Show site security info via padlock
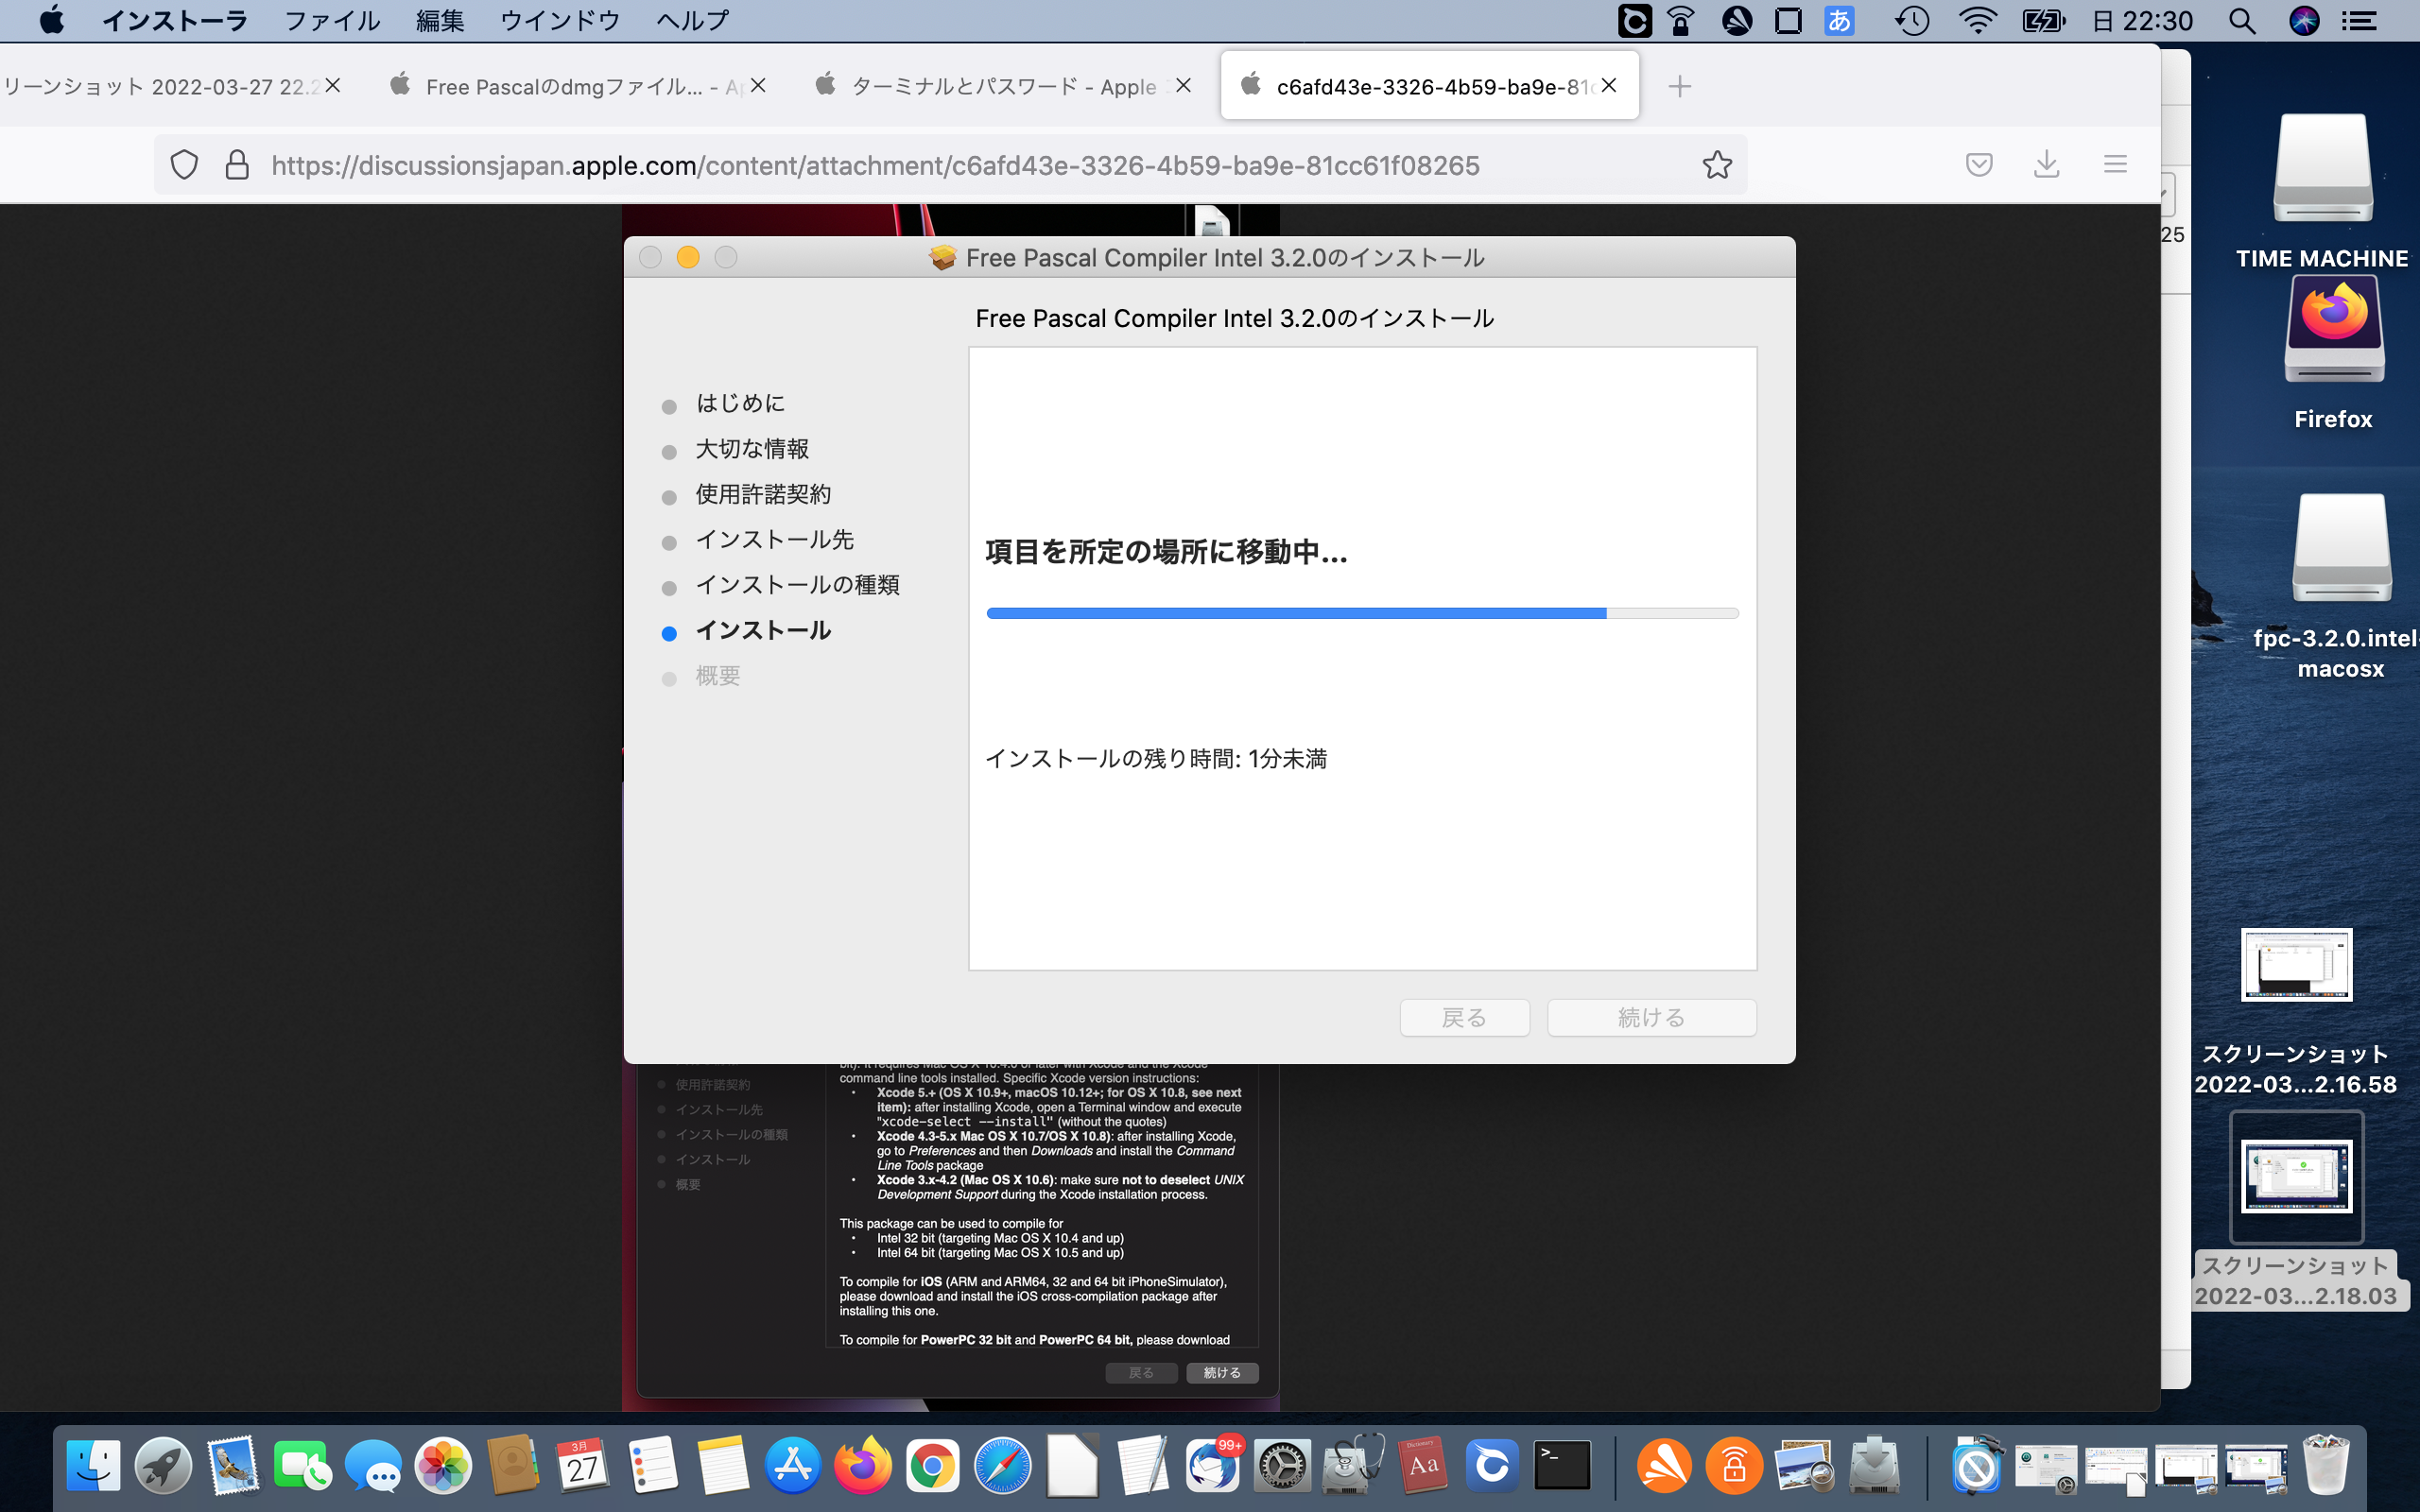2420x1512 pixels. (x=237, y=165)
